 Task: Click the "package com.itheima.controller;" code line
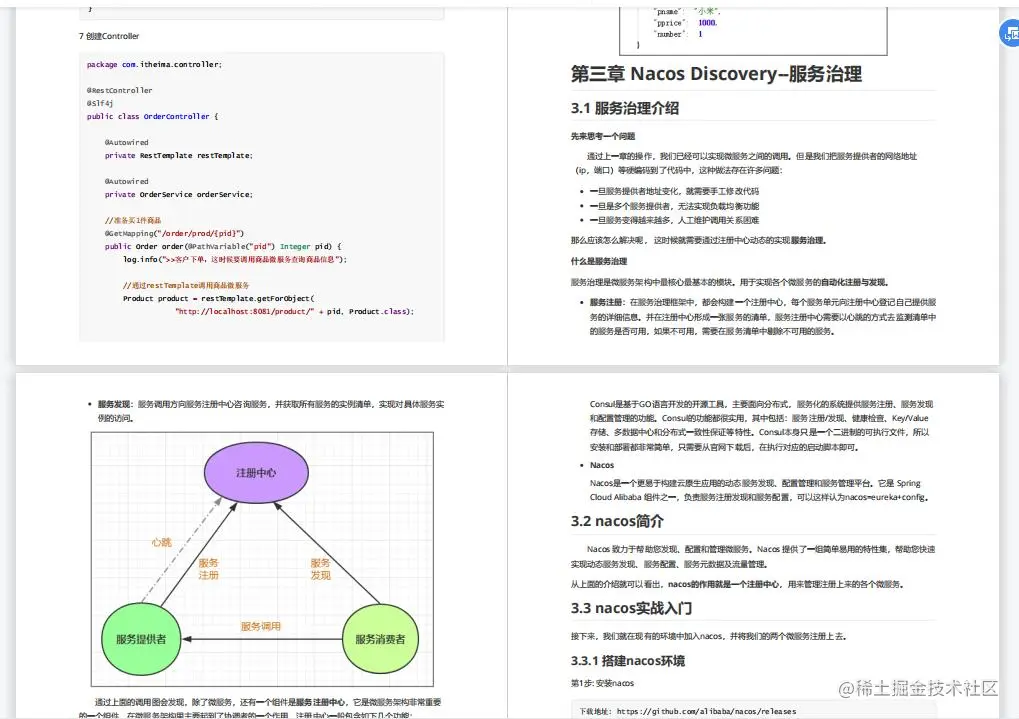(154, 64)
